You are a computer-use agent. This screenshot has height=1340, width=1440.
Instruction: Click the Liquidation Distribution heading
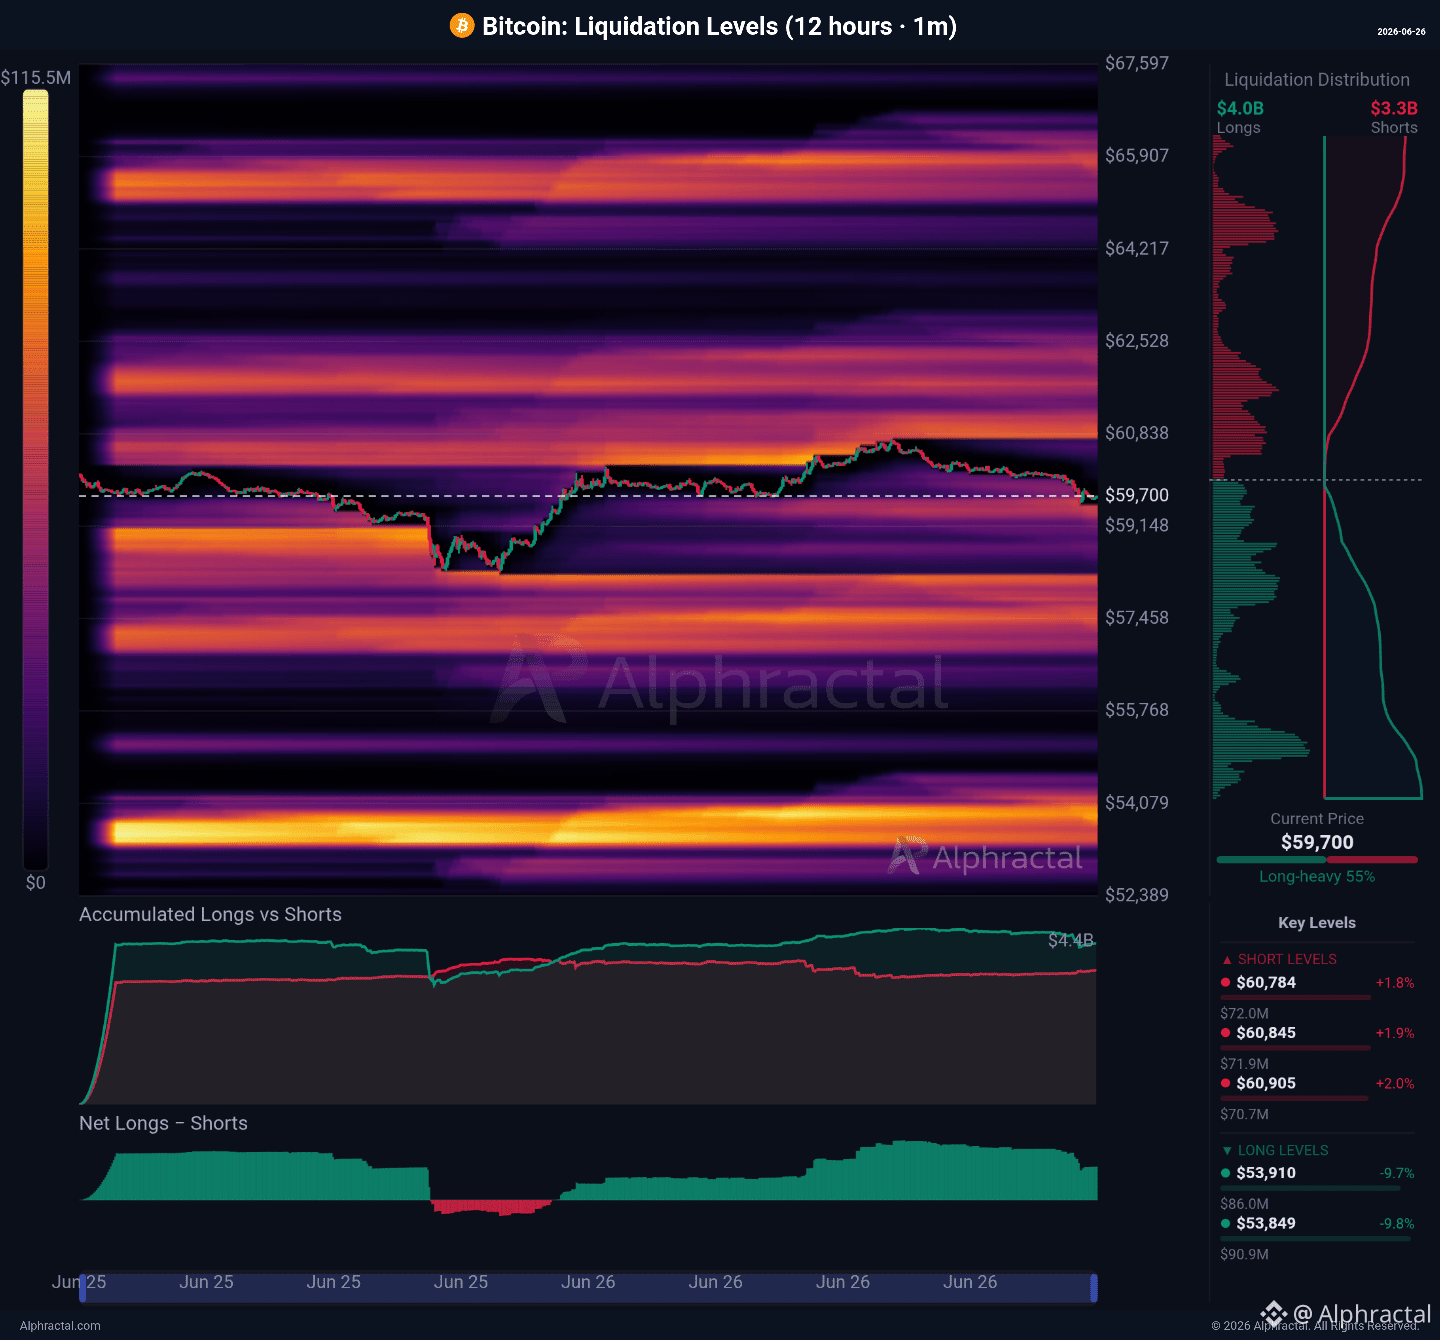pyautogui.click(x=1317, y=80)
